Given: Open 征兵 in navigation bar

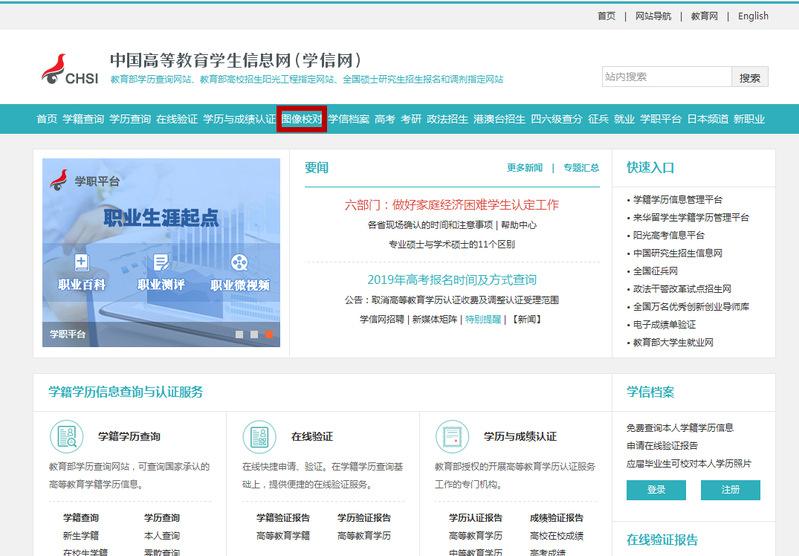Looking at the screenshot, I should tap(598, 119).
